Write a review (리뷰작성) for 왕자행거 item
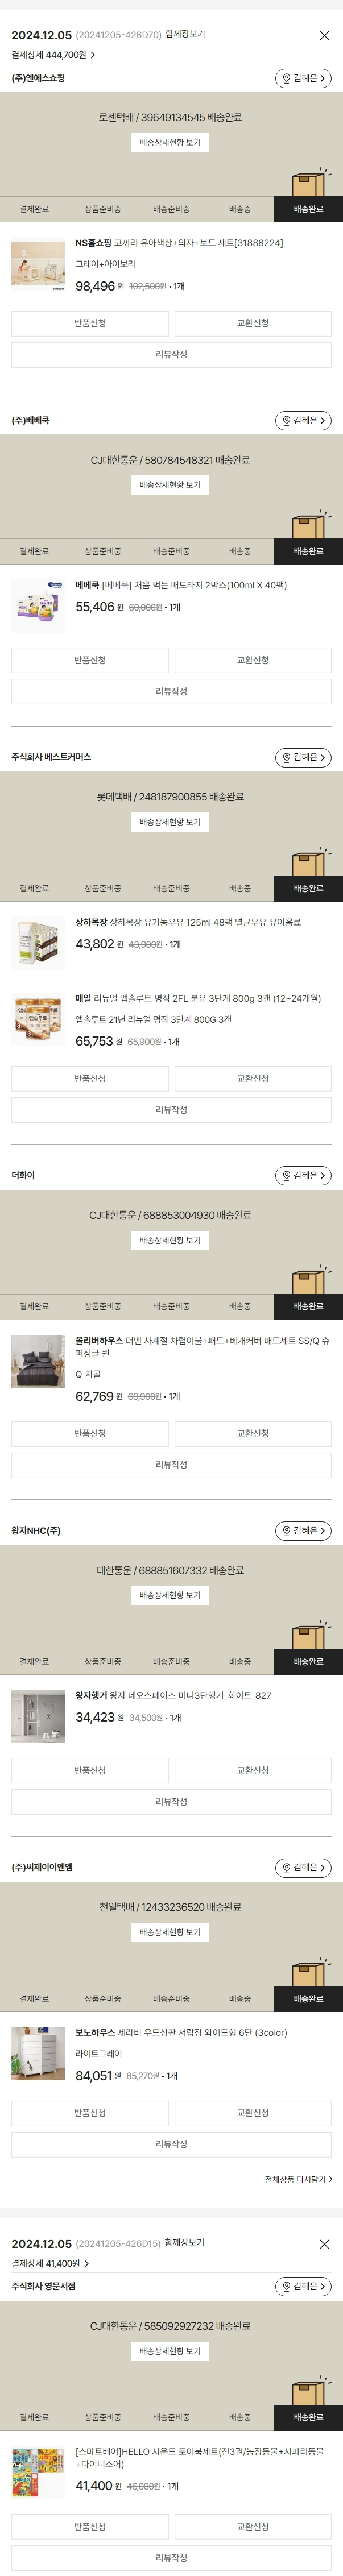The width and height of the screenshot is (343, 2576). tap(171, 1802)
